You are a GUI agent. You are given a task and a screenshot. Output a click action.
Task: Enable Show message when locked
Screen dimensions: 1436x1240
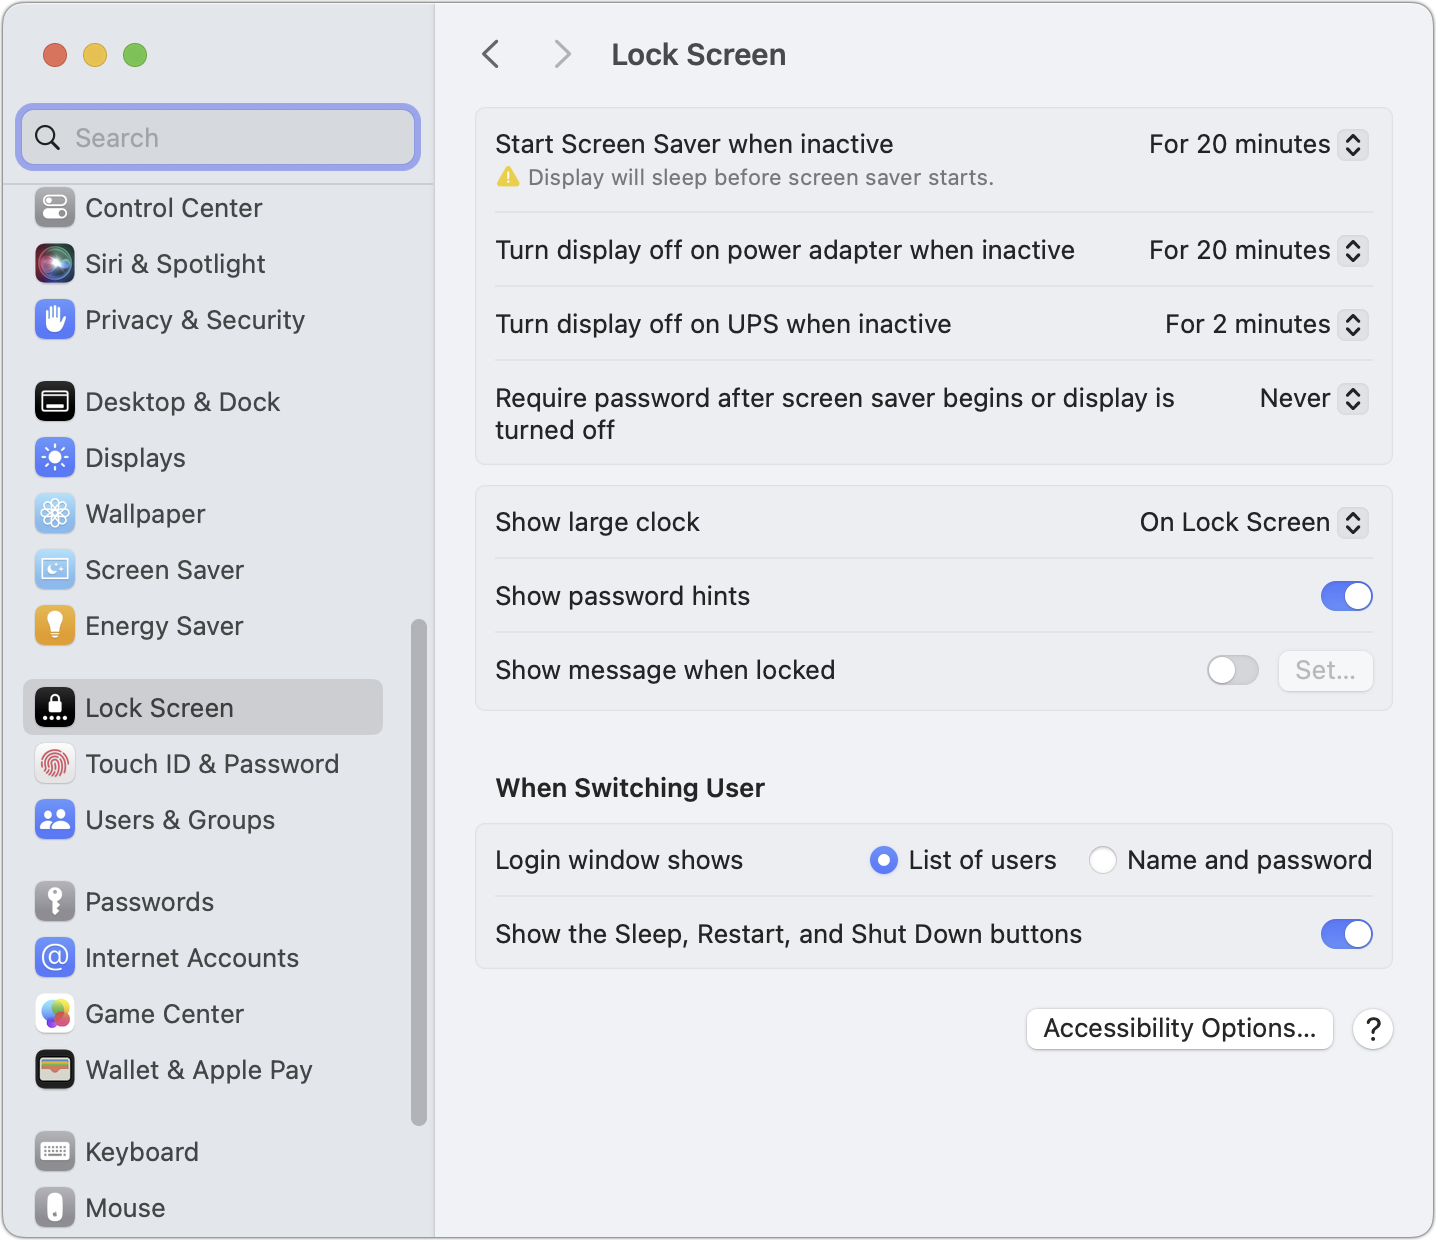1232,670
